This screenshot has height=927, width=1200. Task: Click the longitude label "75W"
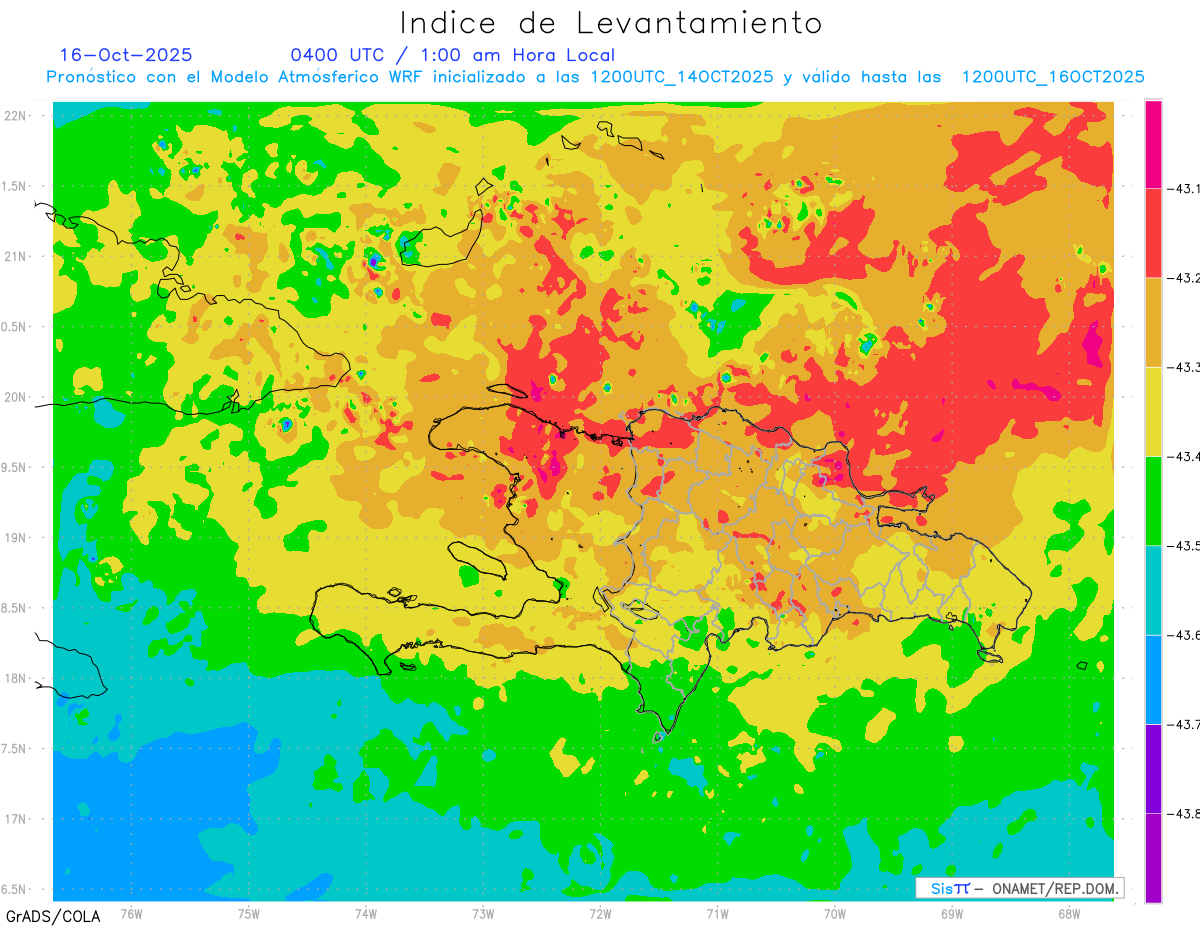(x=249, y=914)
